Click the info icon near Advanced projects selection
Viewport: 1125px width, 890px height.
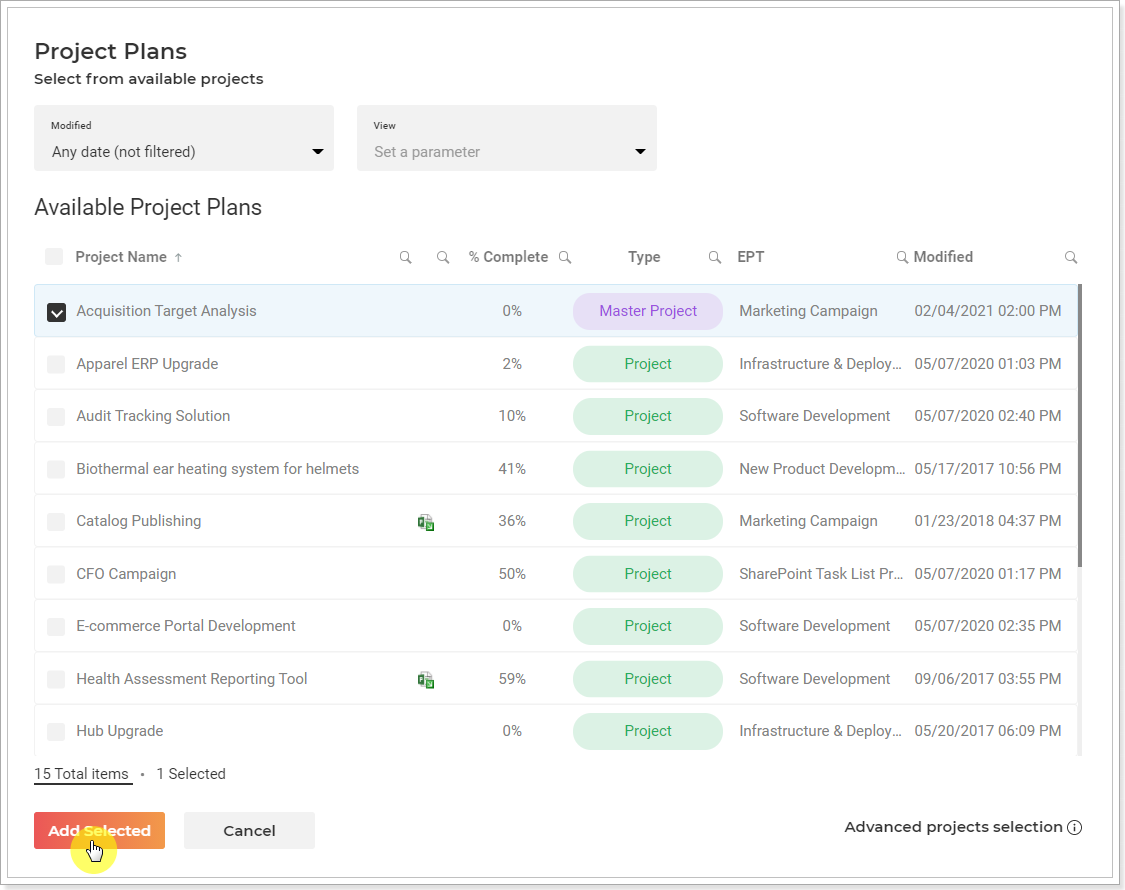(1075, 827)
